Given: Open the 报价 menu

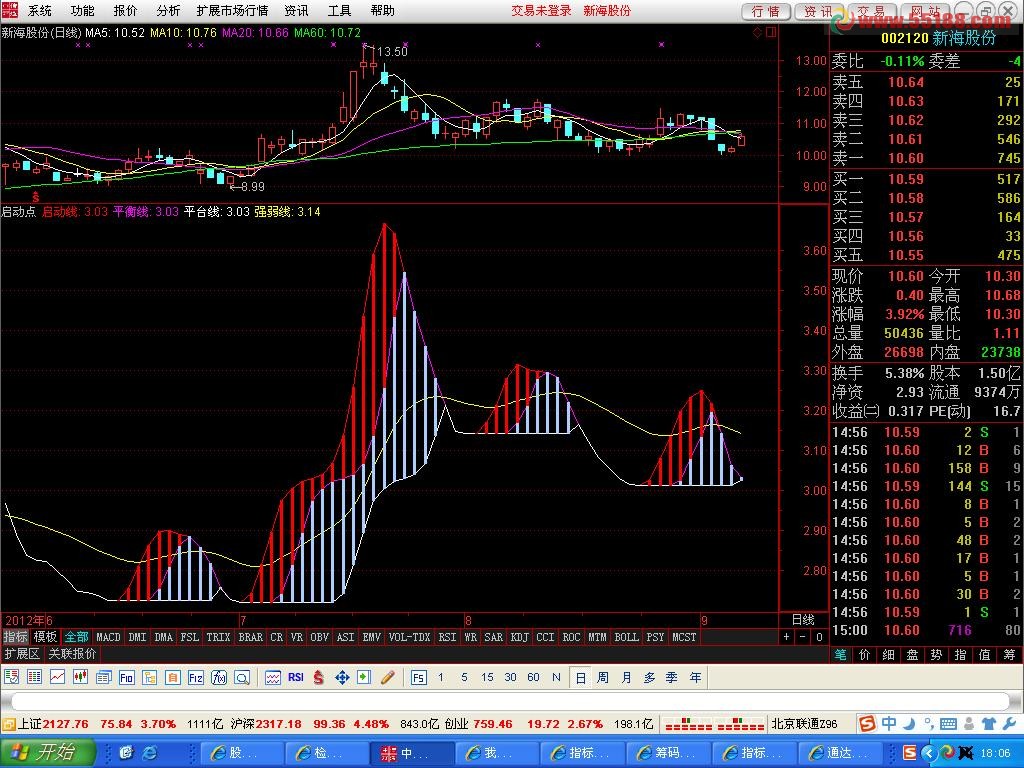Looking at the screenshot, I should tap(125, 10).
